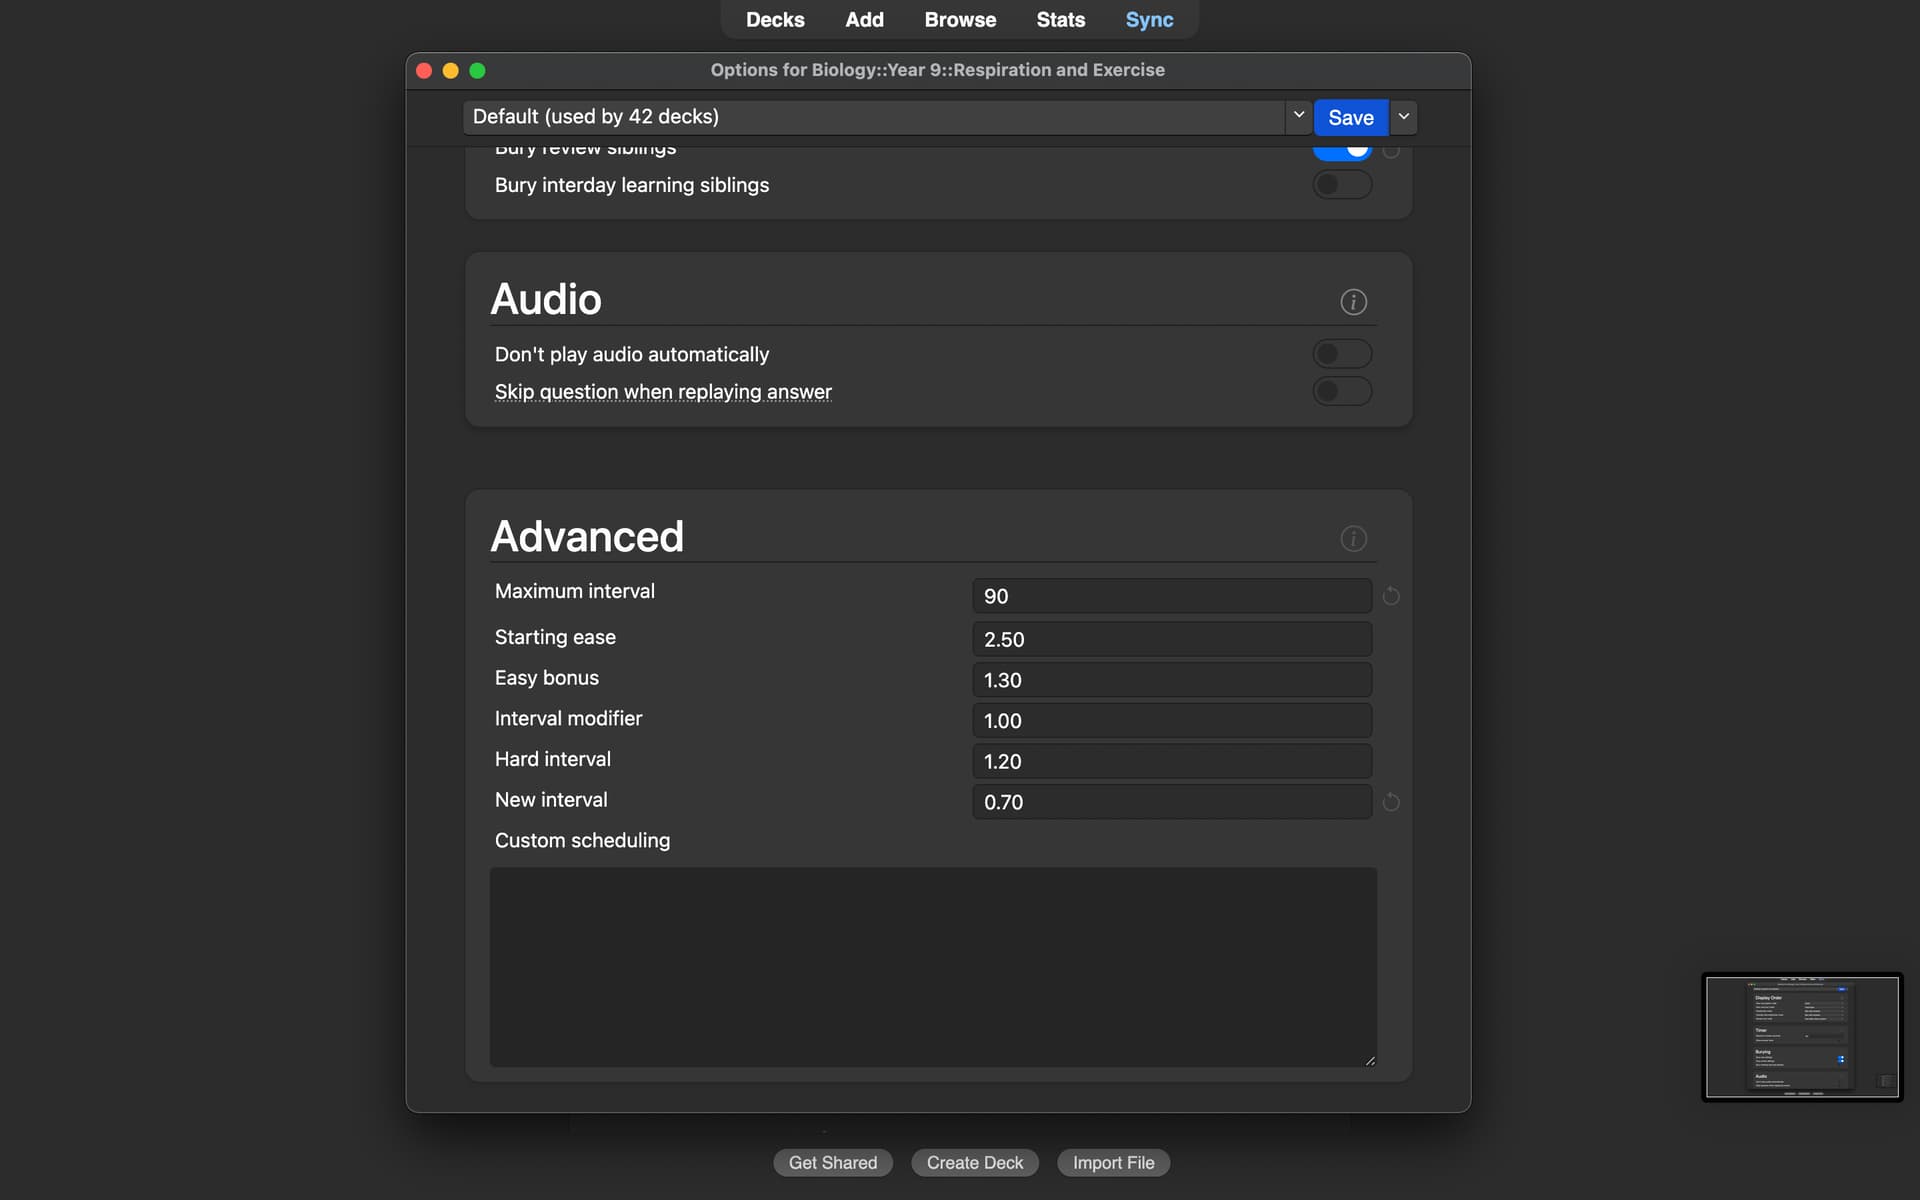The height and width of the screenshot is (1200, 1920).
Task: Reset Maximum interval with revert icon
Action: pyautogui.click(x=1391, y=596)
